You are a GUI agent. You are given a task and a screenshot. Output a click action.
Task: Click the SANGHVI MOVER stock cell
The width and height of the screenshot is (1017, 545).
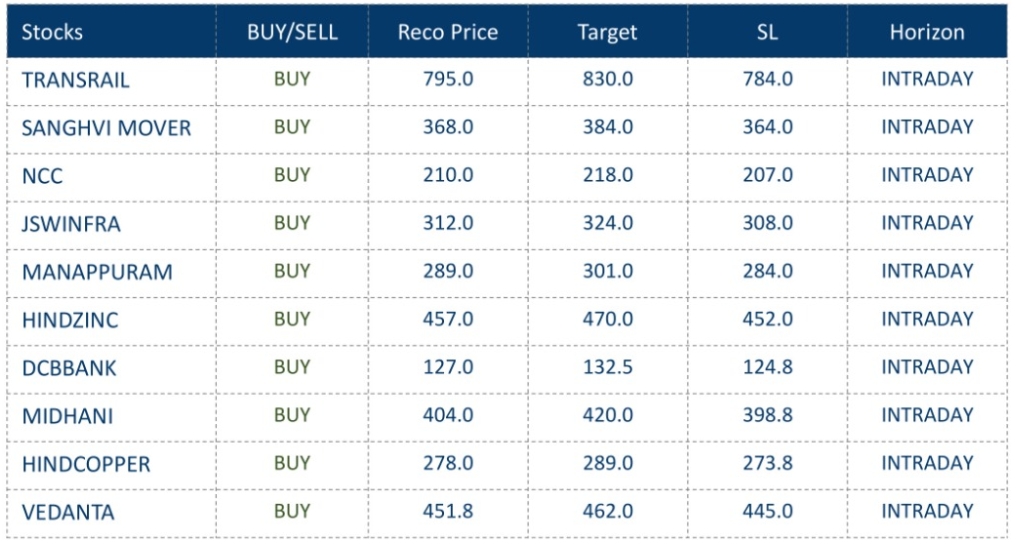click(x=105, y=128)
